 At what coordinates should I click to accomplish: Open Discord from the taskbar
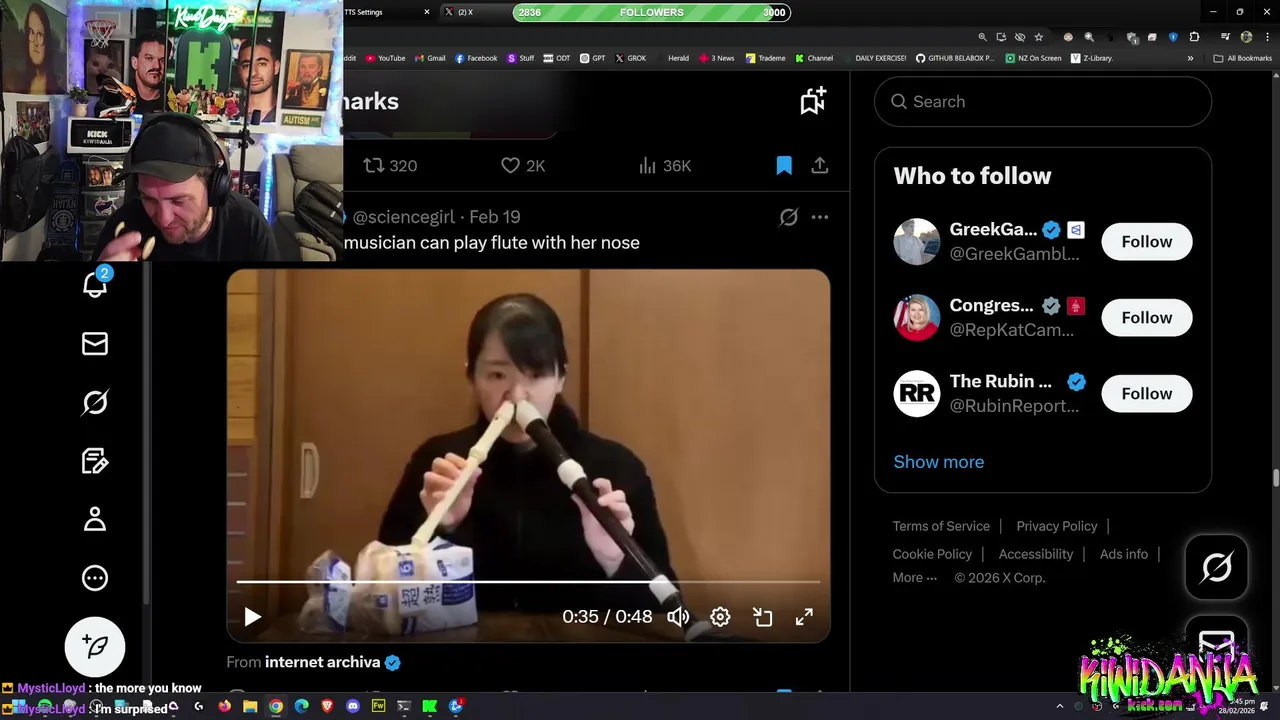pyautogui.click(x=353, y=706)
